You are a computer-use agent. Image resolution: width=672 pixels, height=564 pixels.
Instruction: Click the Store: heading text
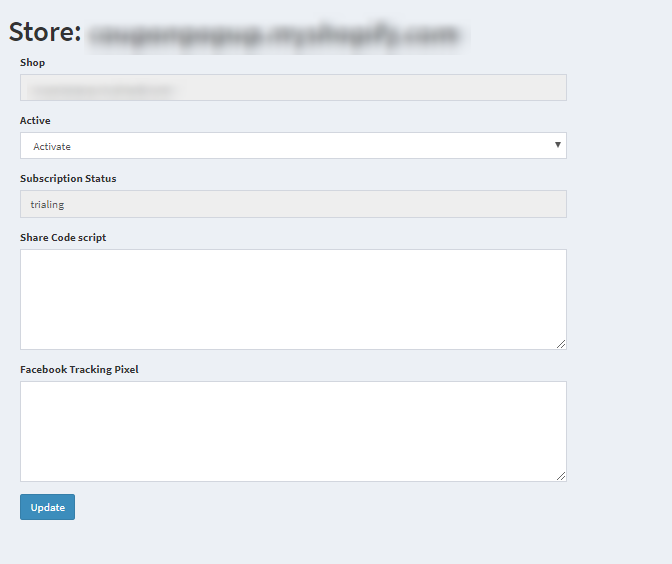pyautogui.click(x=45, y=32)
